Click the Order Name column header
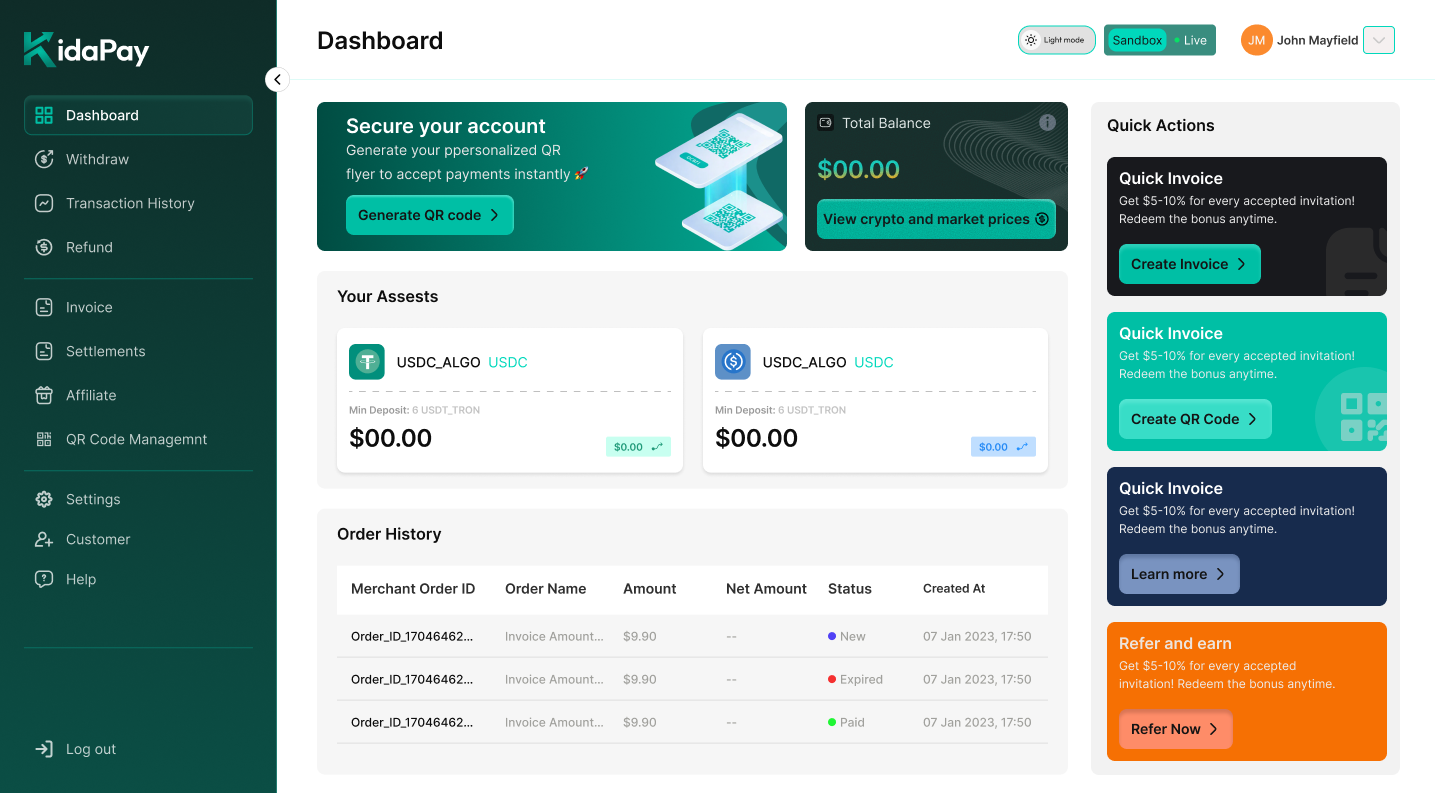This screenshot has height=793, width=1440. (x=546, y=589)
